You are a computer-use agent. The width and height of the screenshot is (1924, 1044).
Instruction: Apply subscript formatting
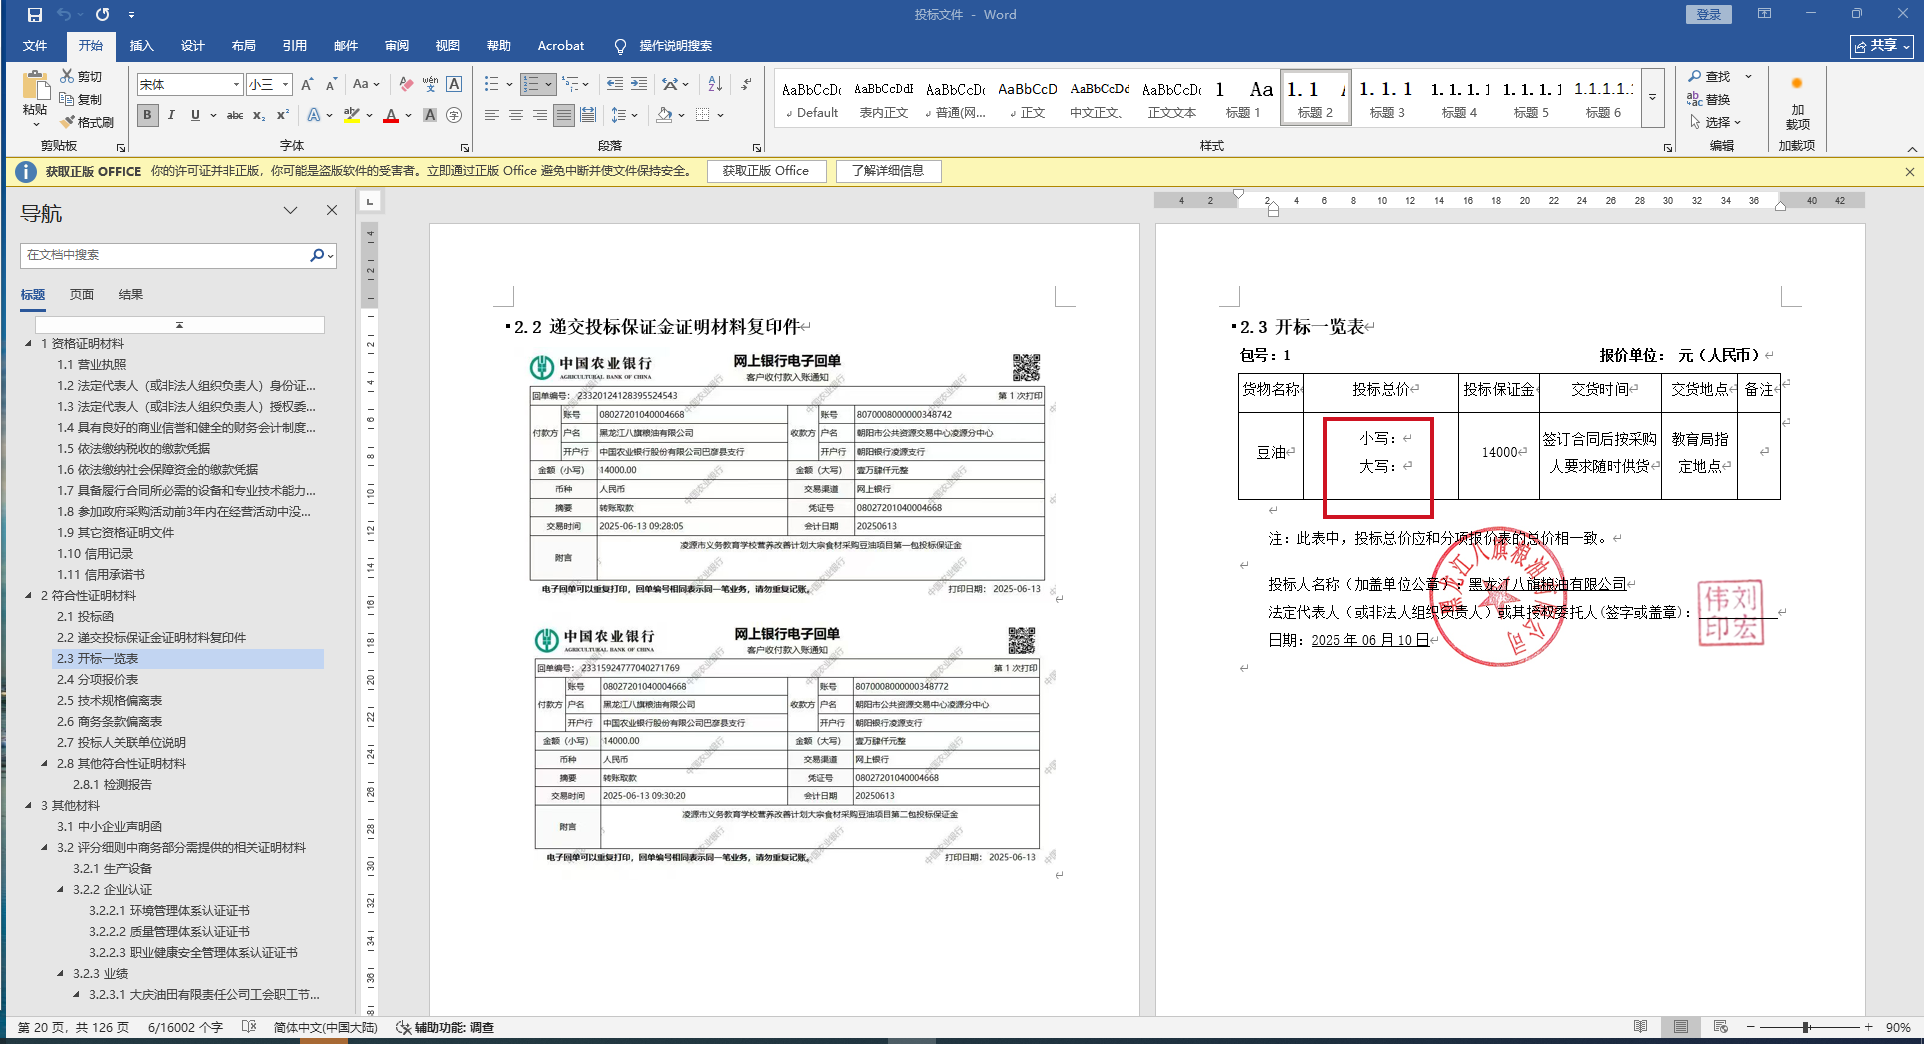tap(259, 115)
